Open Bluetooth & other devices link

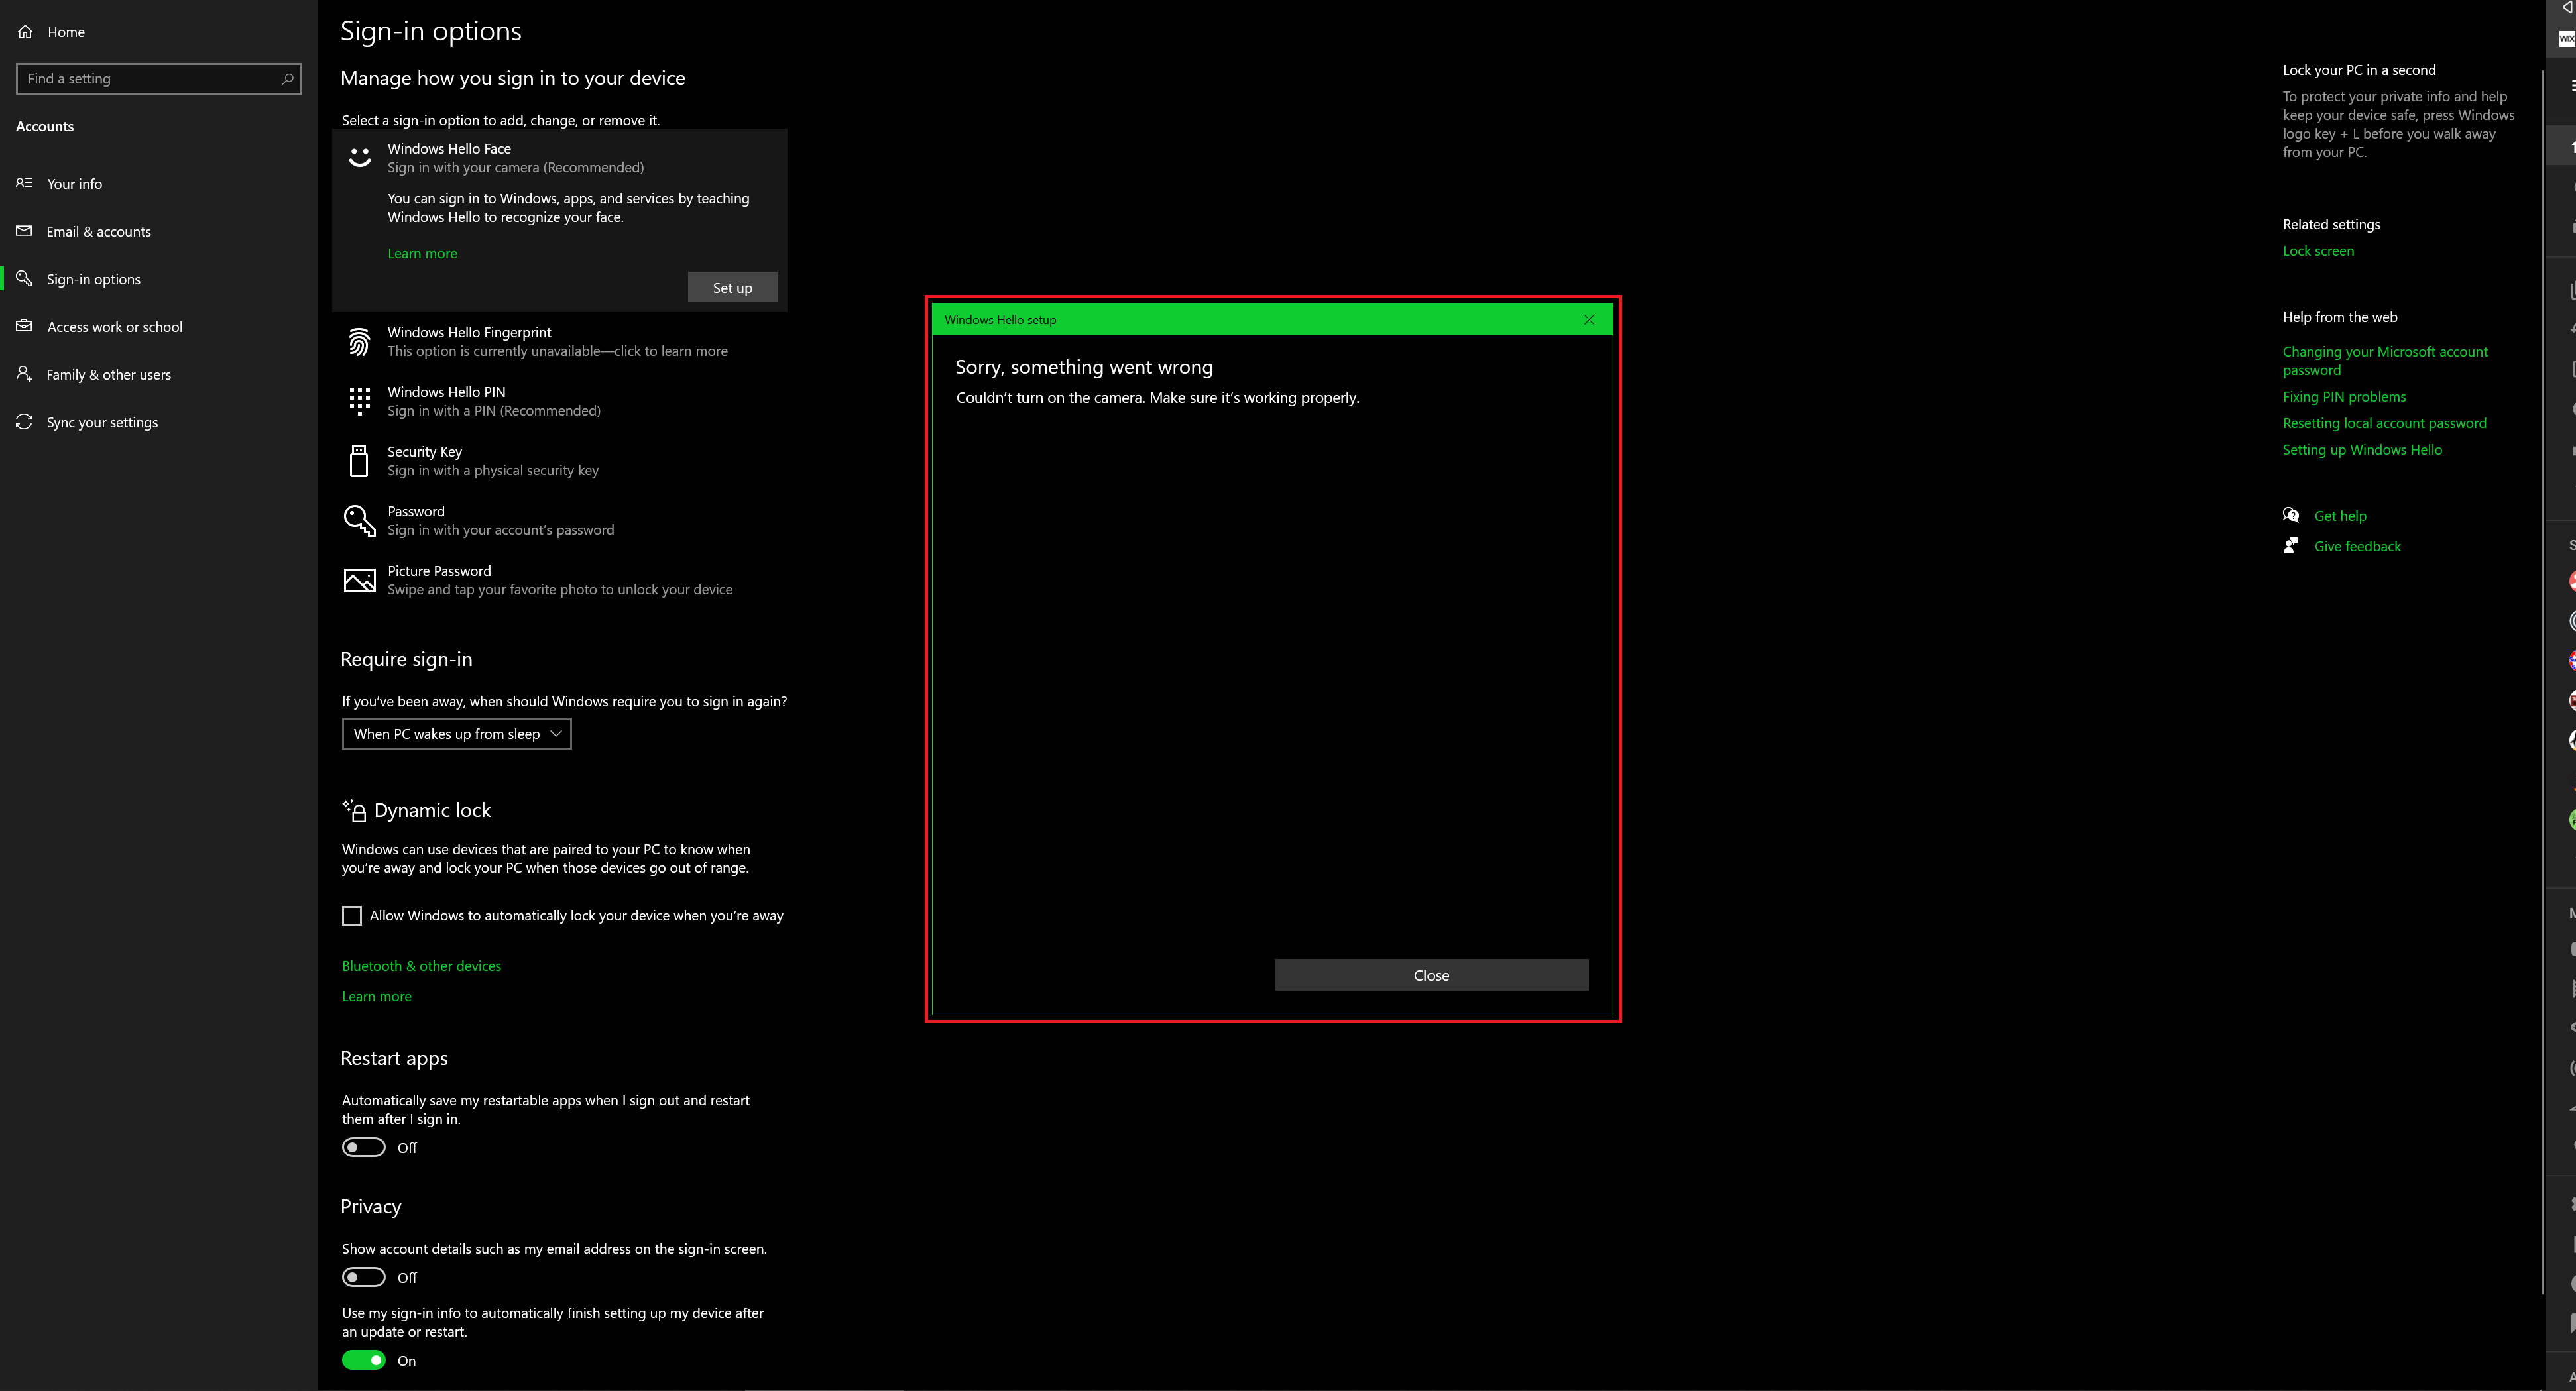[x=421, y=965]
